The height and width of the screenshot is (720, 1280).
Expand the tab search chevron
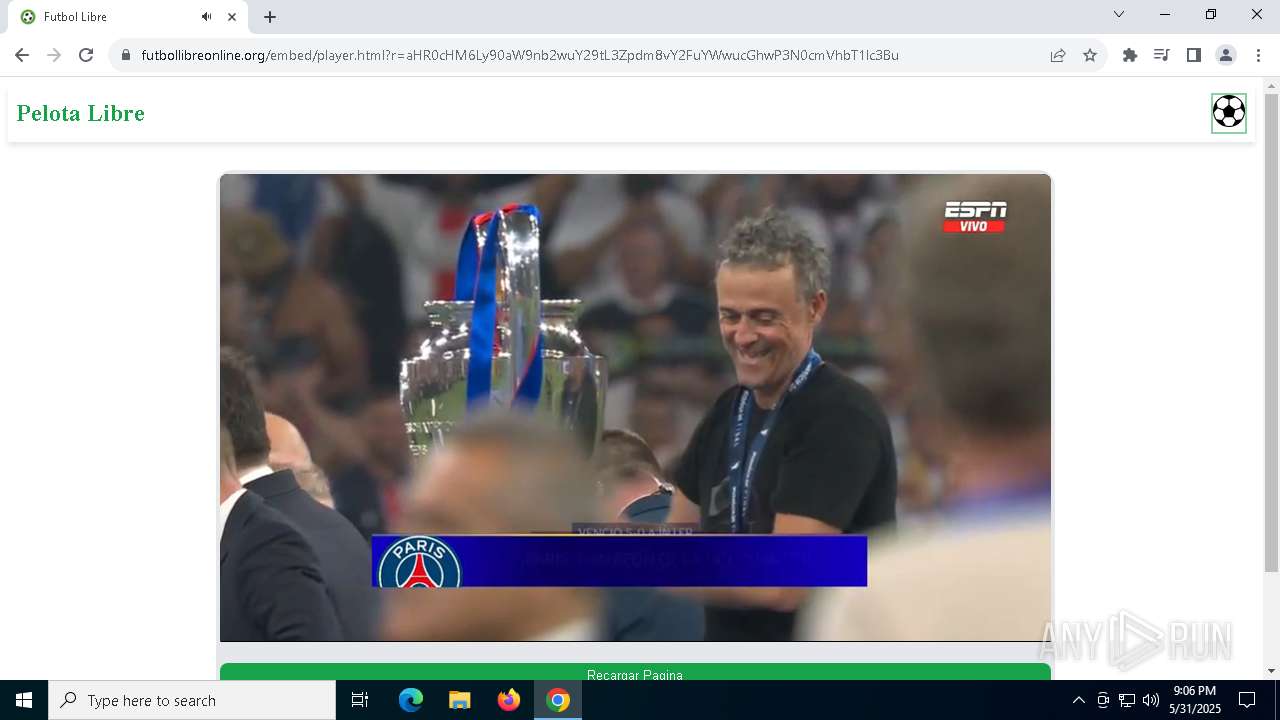click(x=1119, y=14)
